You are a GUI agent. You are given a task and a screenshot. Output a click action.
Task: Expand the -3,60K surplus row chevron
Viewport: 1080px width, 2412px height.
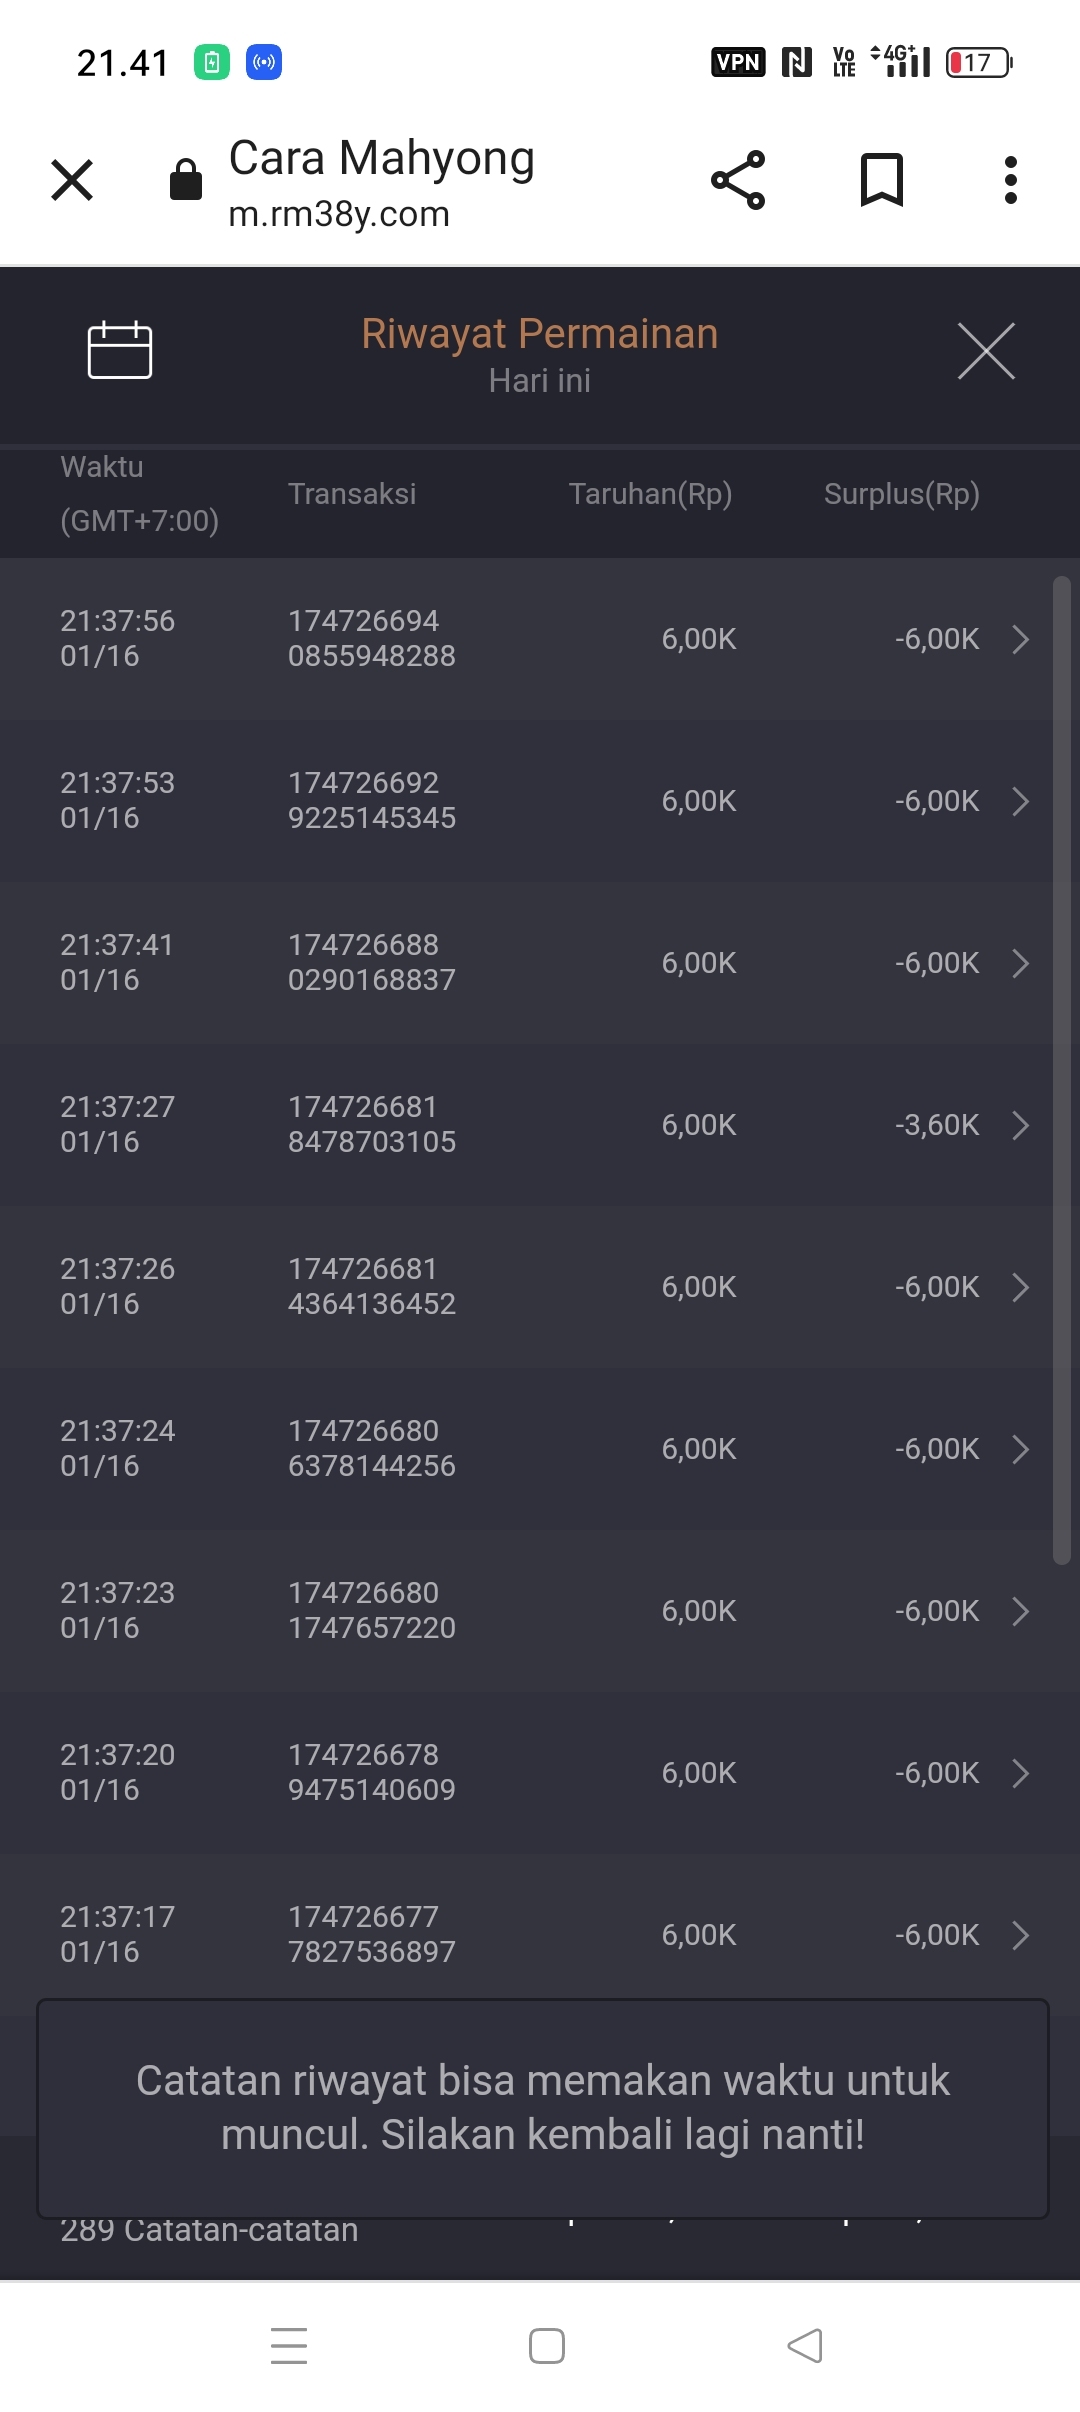click(1020, 1125)
